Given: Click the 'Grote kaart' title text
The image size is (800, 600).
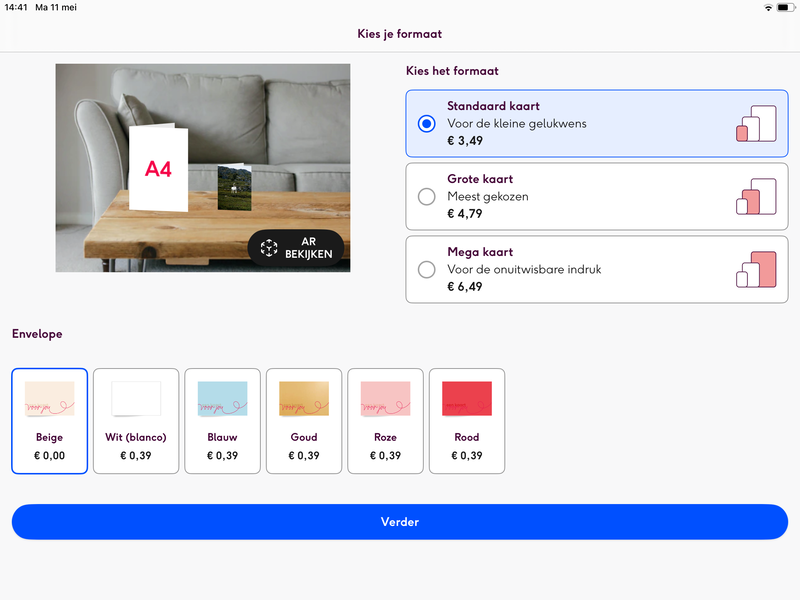Looking at the screenshot, I should coord(480,179).
